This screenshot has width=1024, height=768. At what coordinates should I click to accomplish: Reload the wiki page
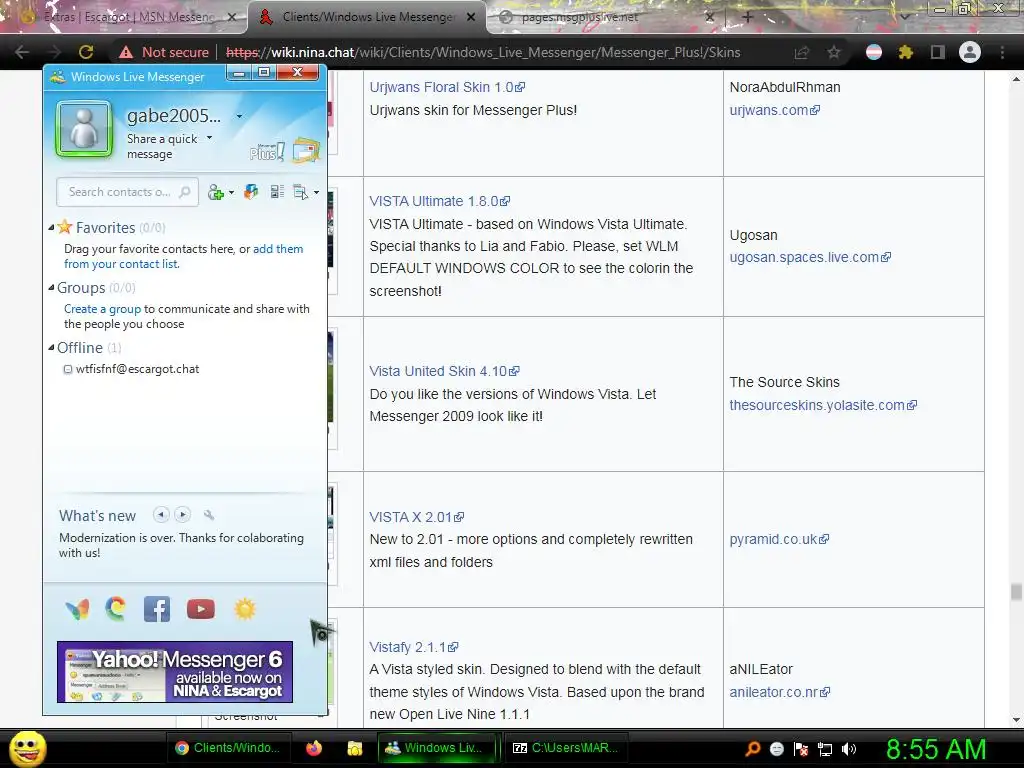pos(86,52)
